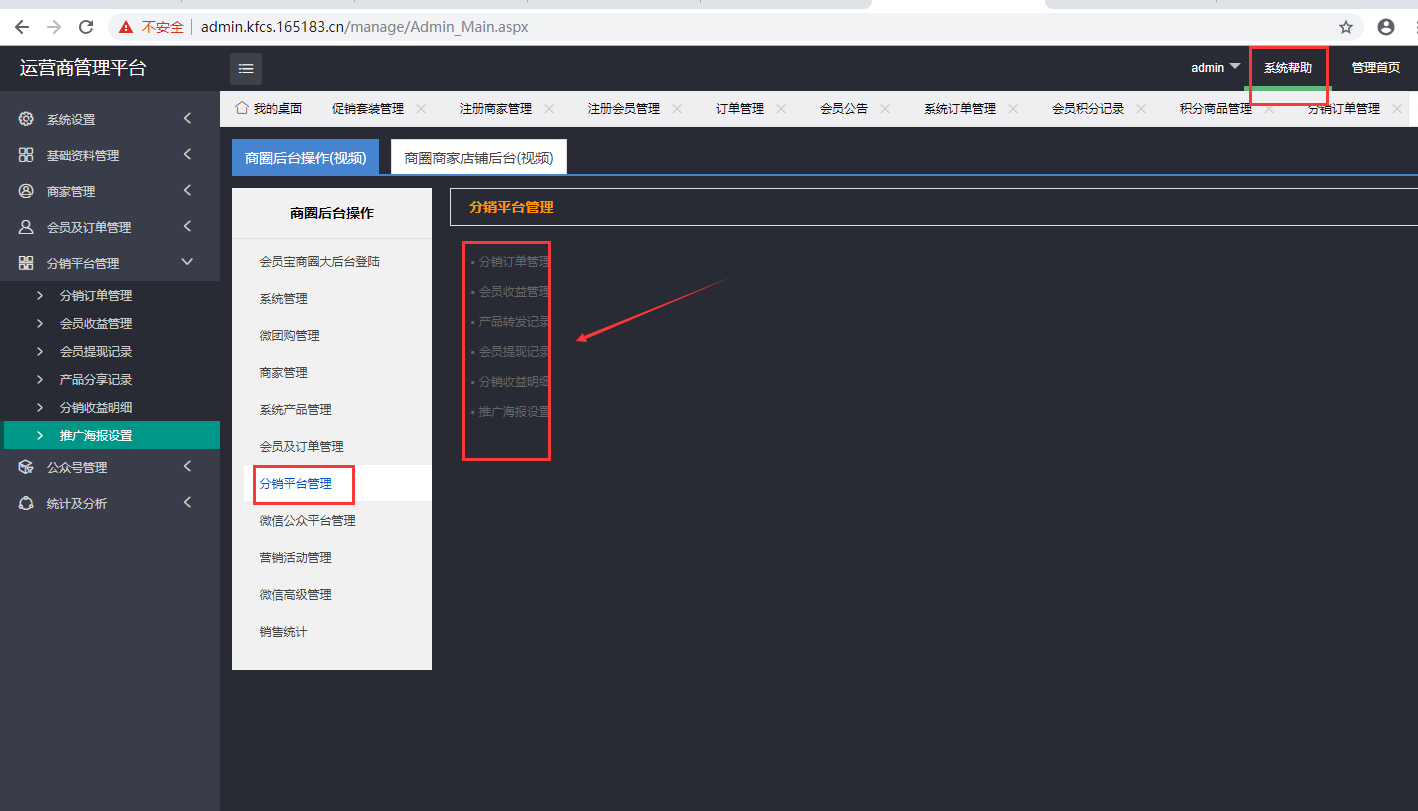This screenshot has height=811, width=1418.
Task: Close the 促销套装管理 tab
Action: (x=421, y=109)
